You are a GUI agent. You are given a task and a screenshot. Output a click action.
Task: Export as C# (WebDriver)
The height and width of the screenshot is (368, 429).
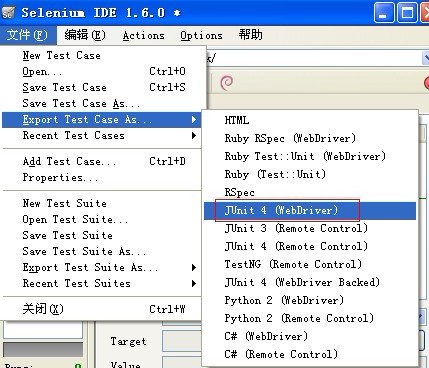click(x=310, y=336)
